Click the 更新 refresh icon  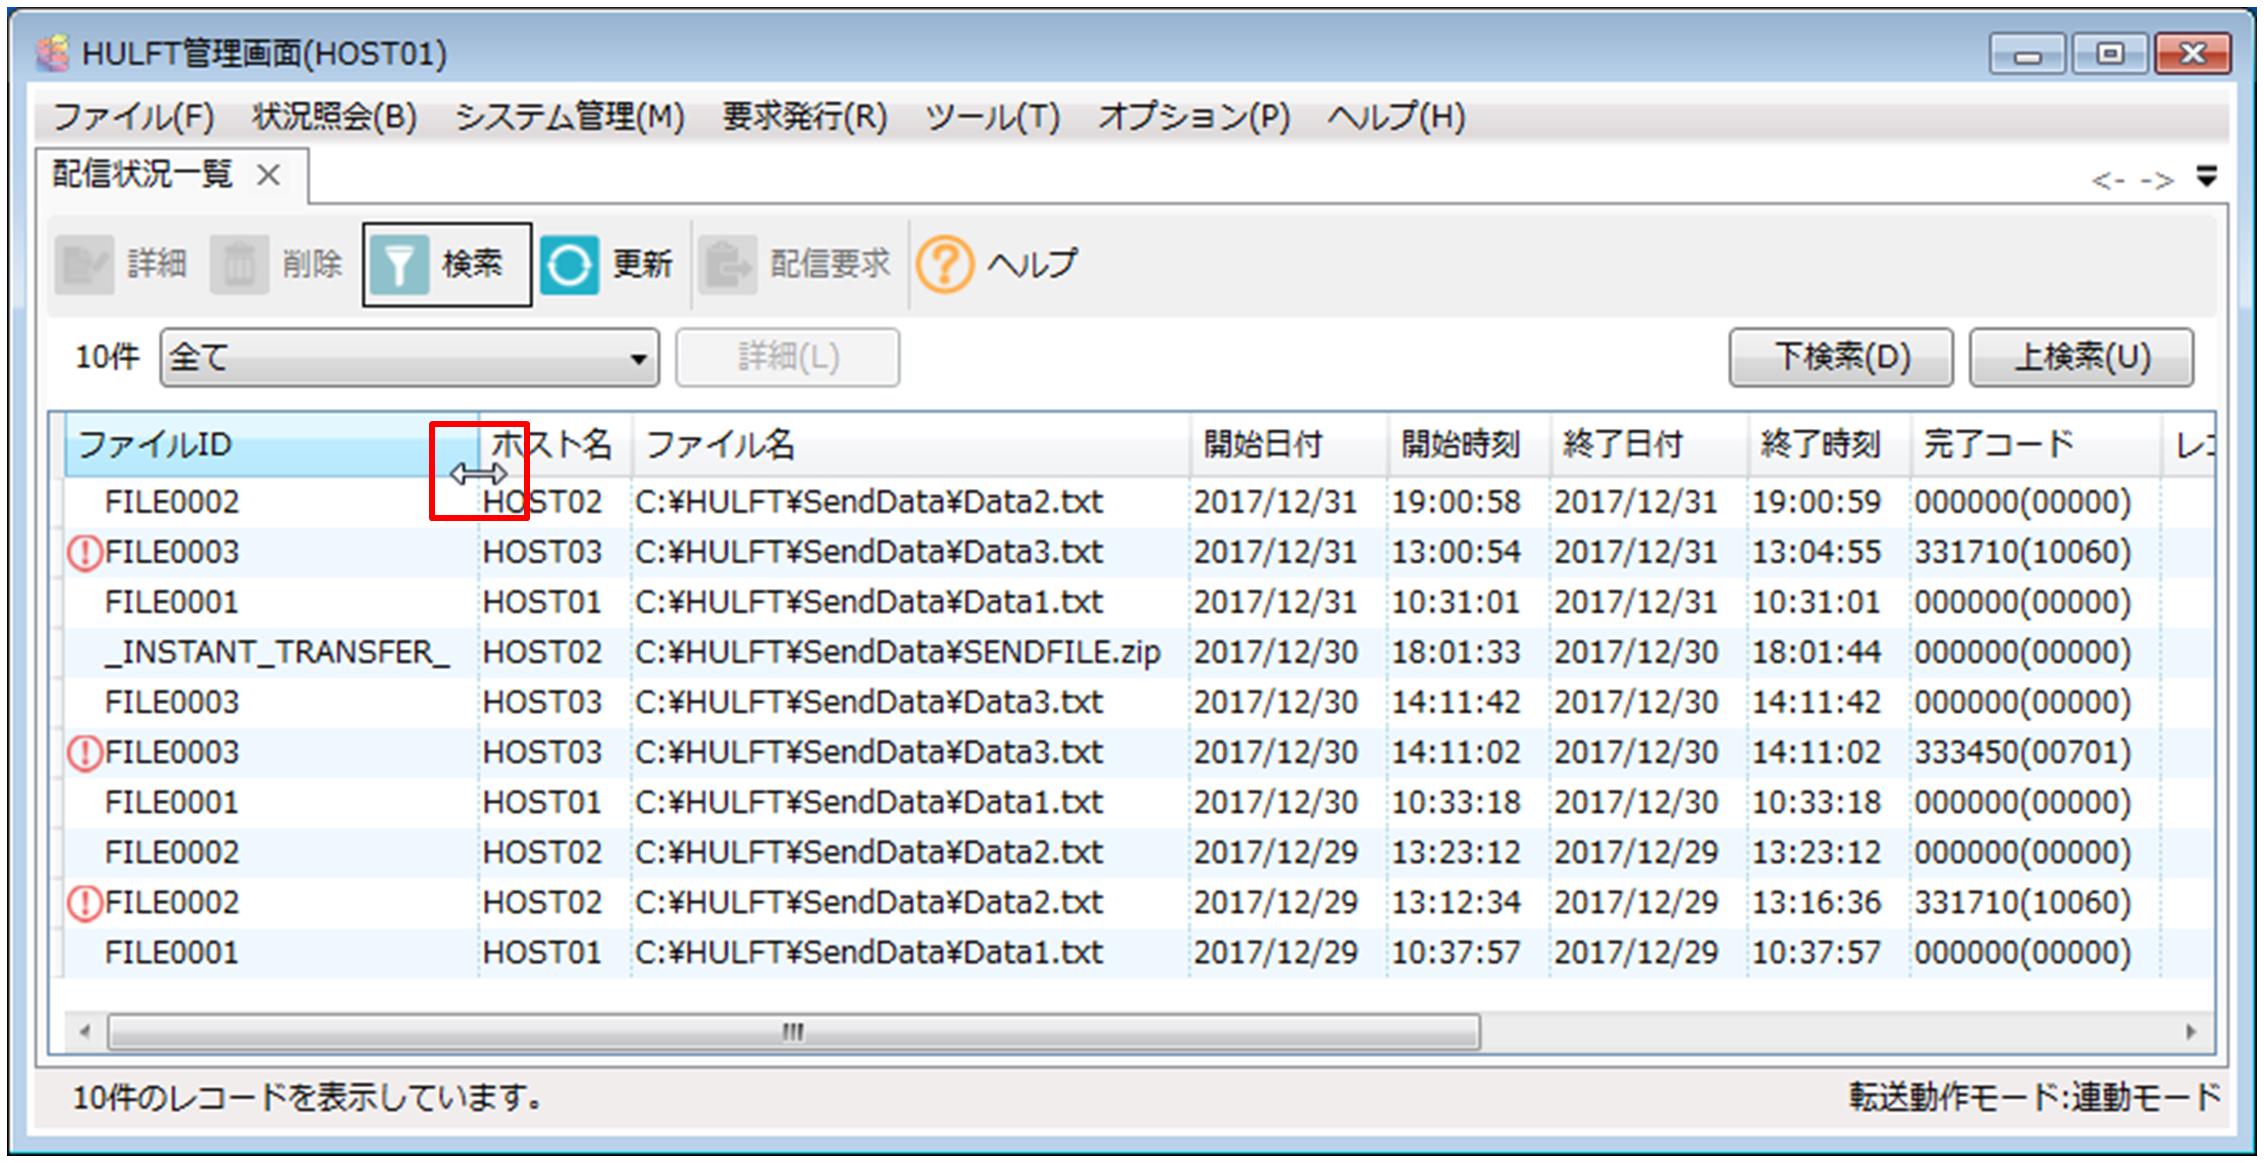click(x=569, y=265)
